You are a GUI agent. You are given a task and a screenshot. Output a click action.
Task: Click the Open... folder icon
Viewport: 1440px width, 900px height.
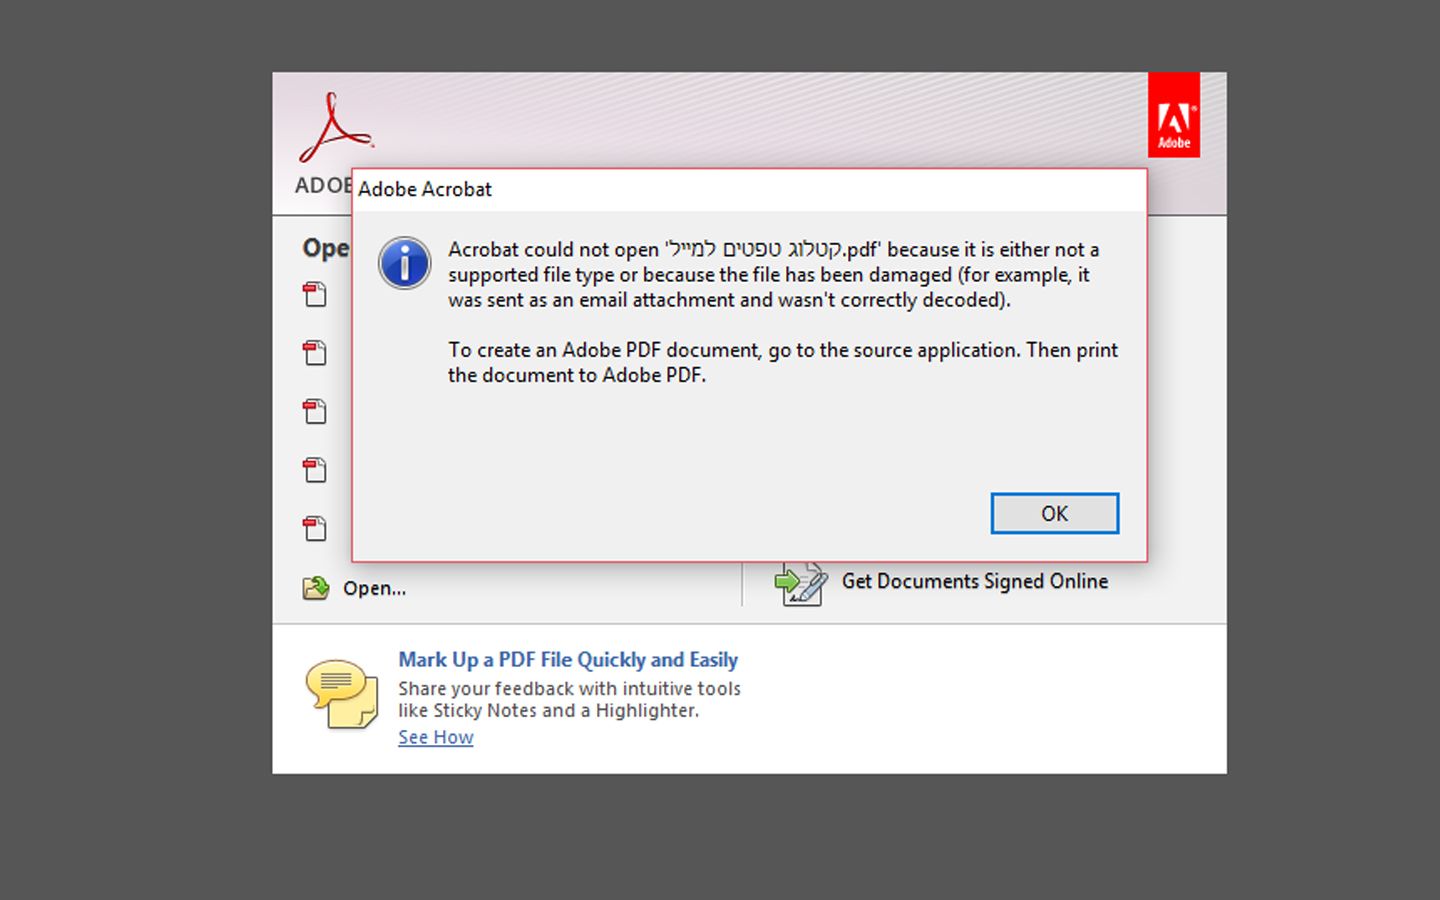point(316,588)
